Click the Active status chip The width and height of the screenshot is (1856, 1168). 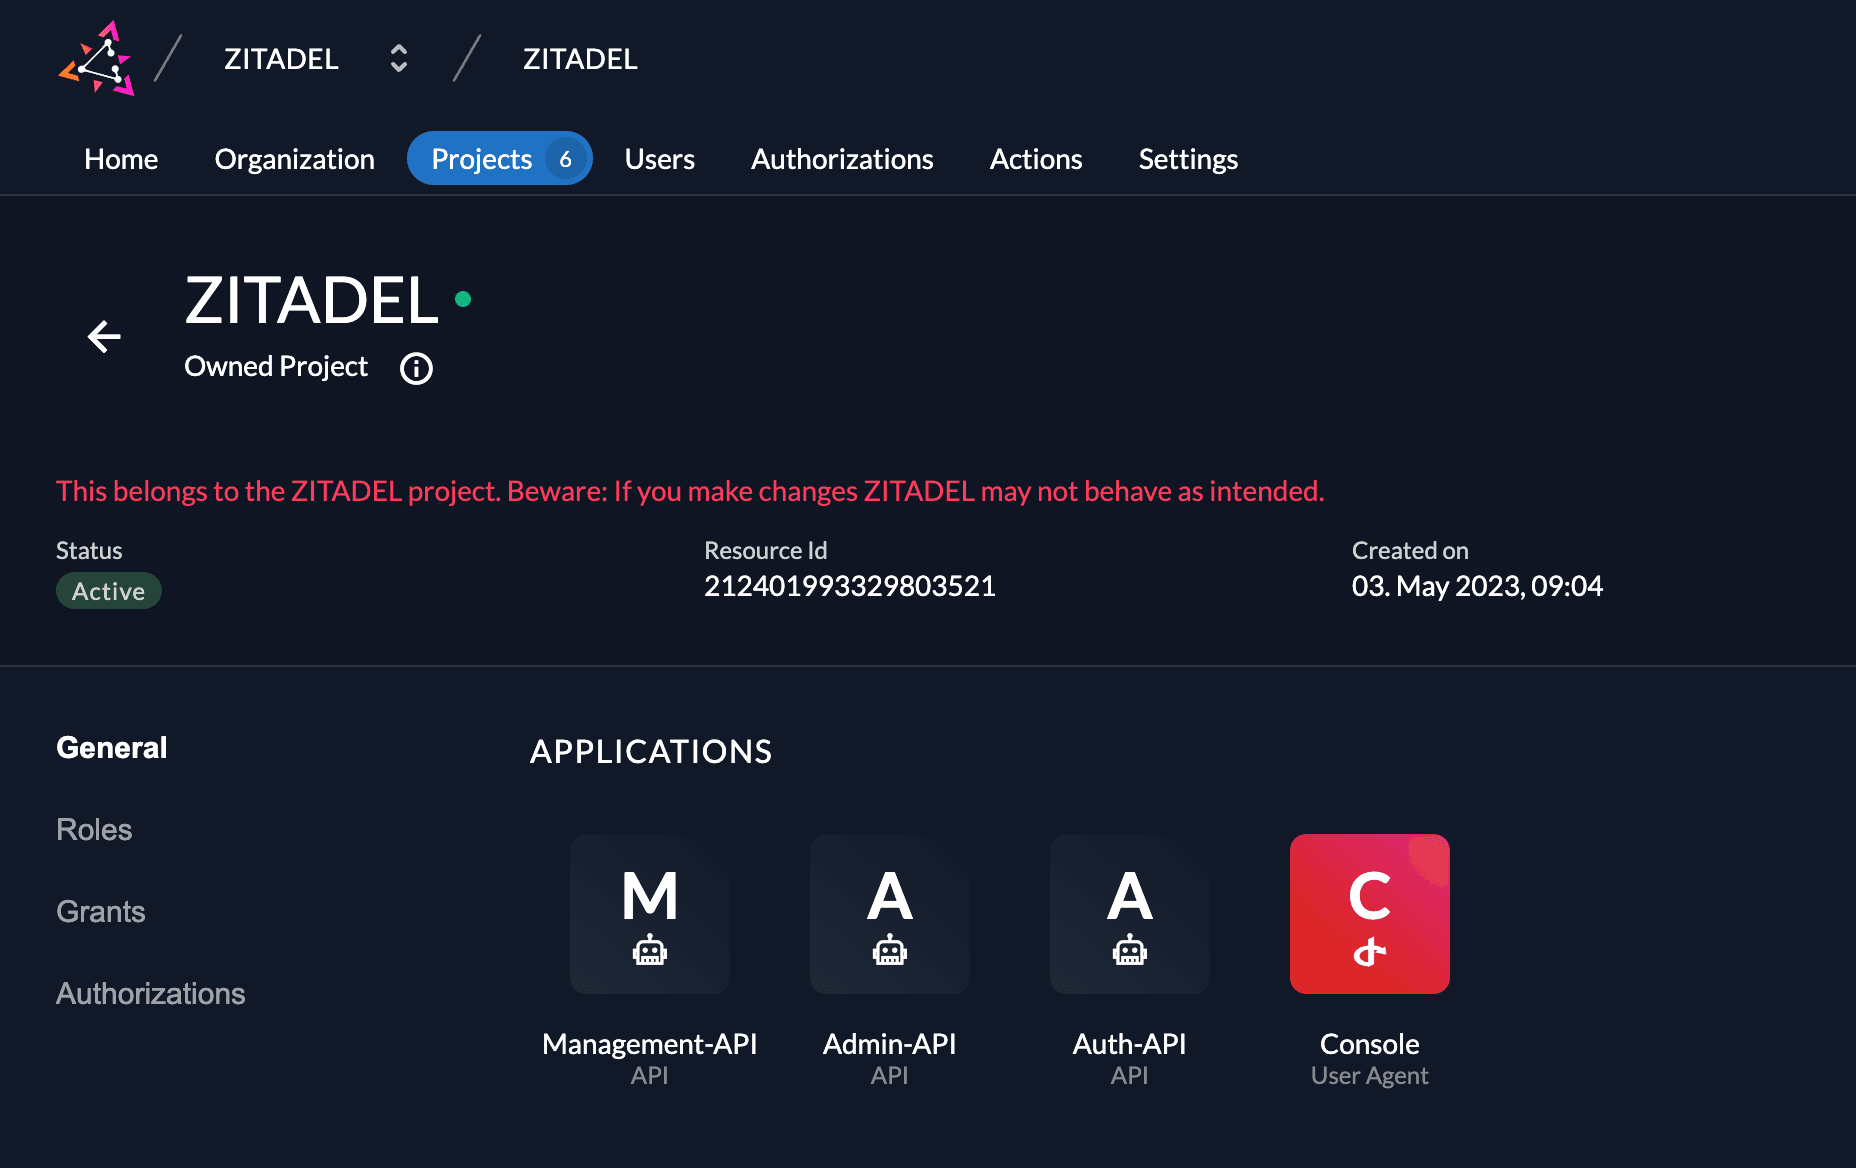tap(108, 590)
